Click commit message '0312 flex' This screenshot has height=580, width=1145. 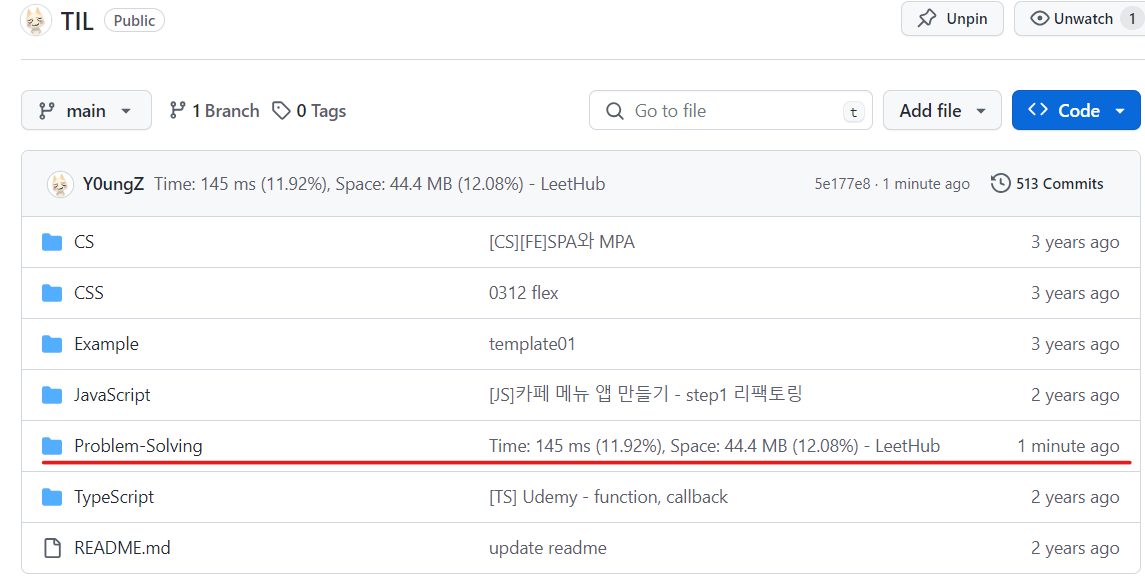524,293
